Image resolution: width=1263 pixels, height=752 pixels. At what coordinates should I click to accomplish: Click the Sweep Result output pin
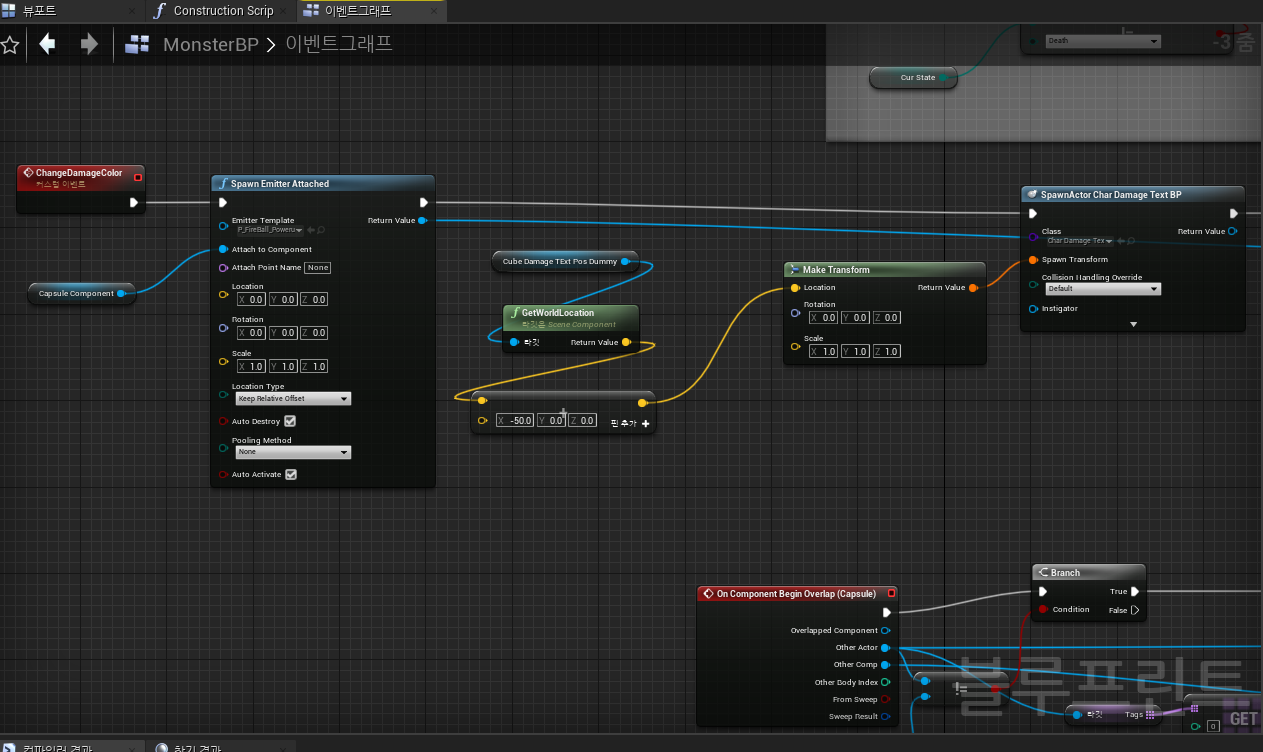coord(886,716)
